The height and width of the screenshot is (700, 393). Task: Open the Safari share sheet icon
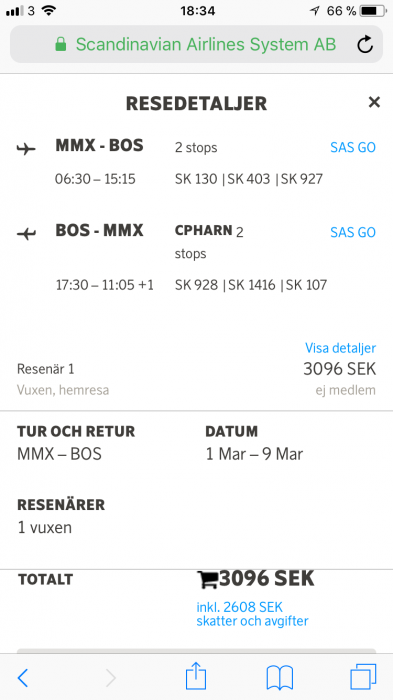(x=196, y=676)
